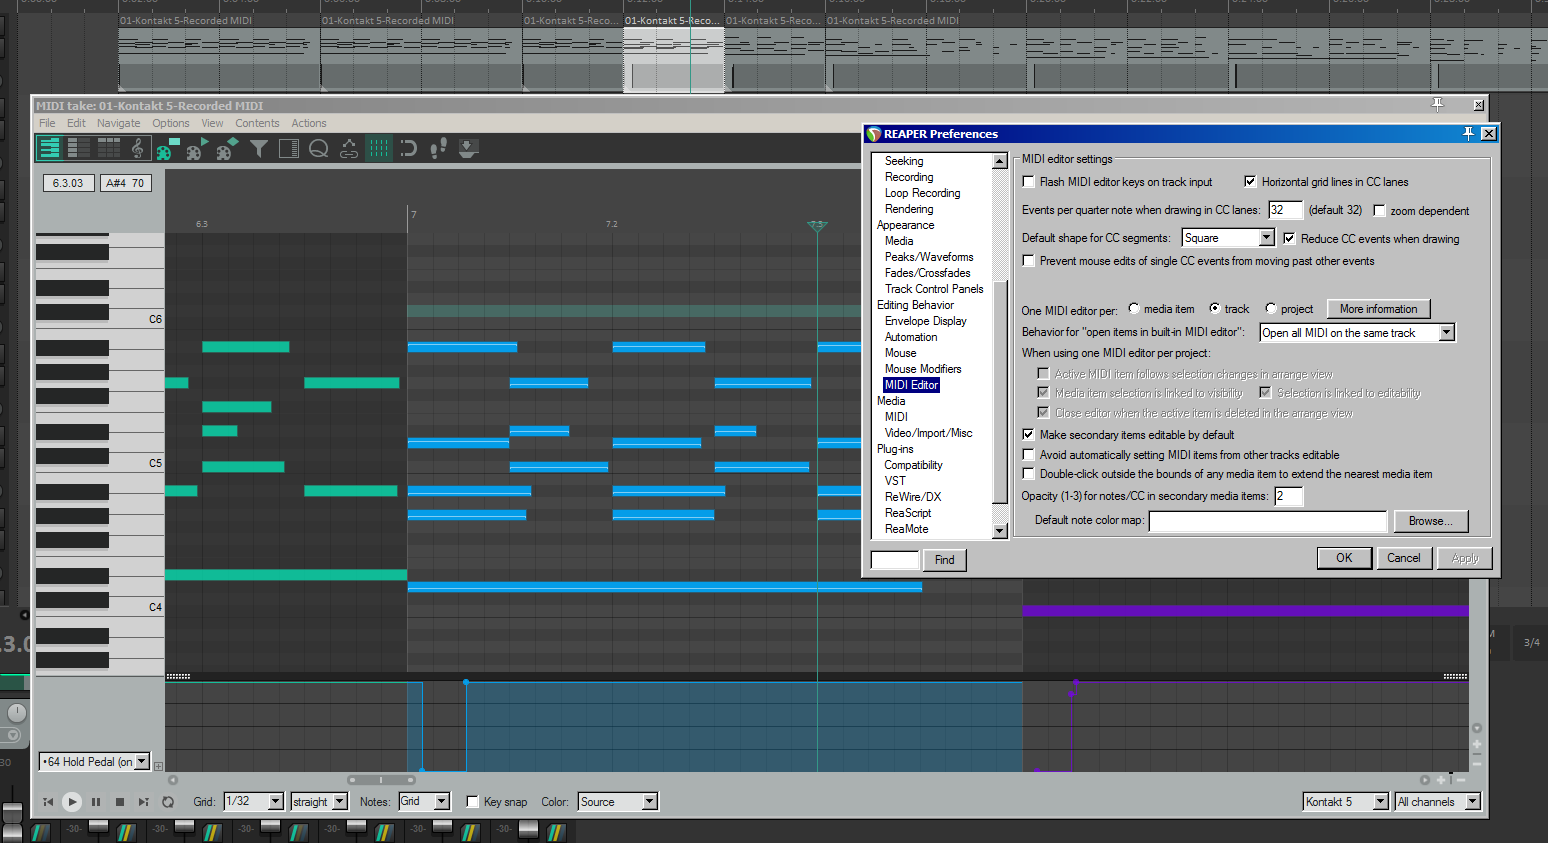Viewport: 1548px width, 843px height.
Task: Click the insert-into-tray download icon
Action: [468, 149]
